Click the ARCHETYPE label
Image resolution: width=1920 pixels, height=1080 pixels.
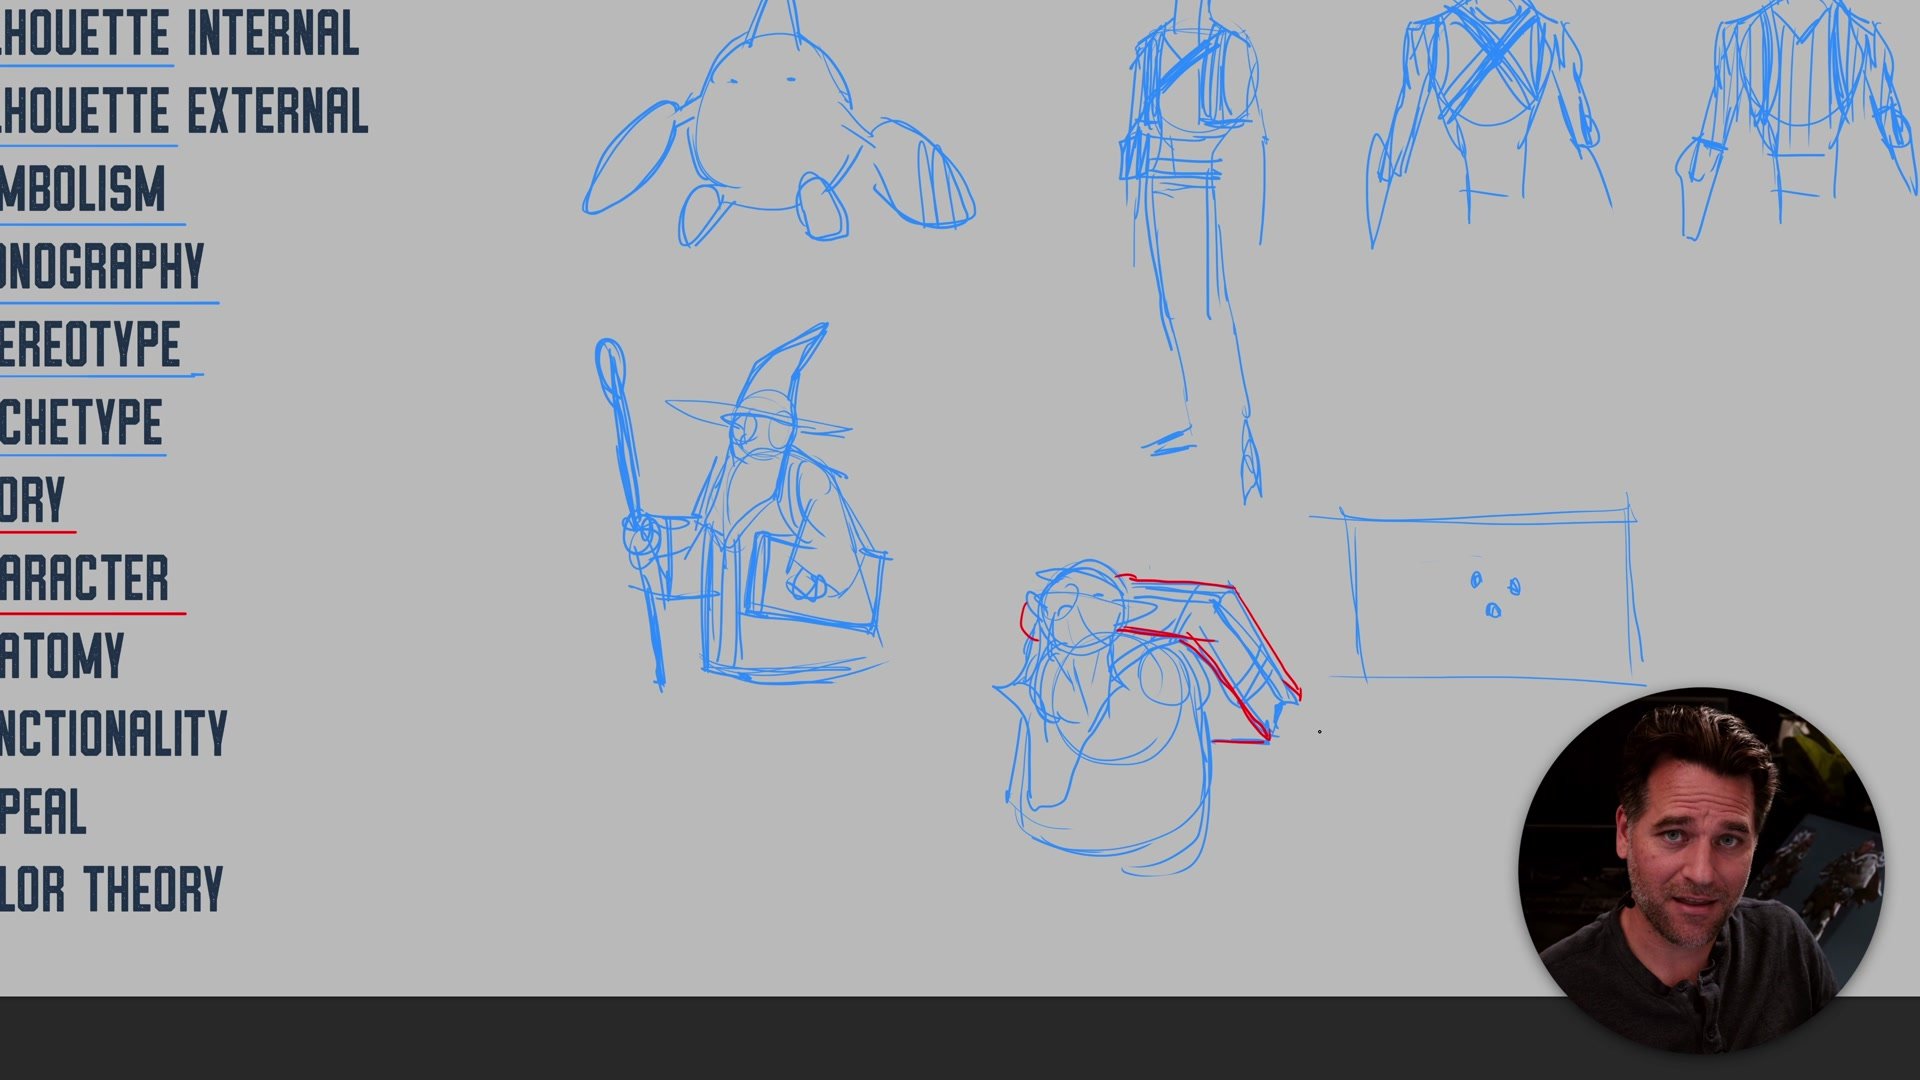pyautogui.click(x=80, y=423)
